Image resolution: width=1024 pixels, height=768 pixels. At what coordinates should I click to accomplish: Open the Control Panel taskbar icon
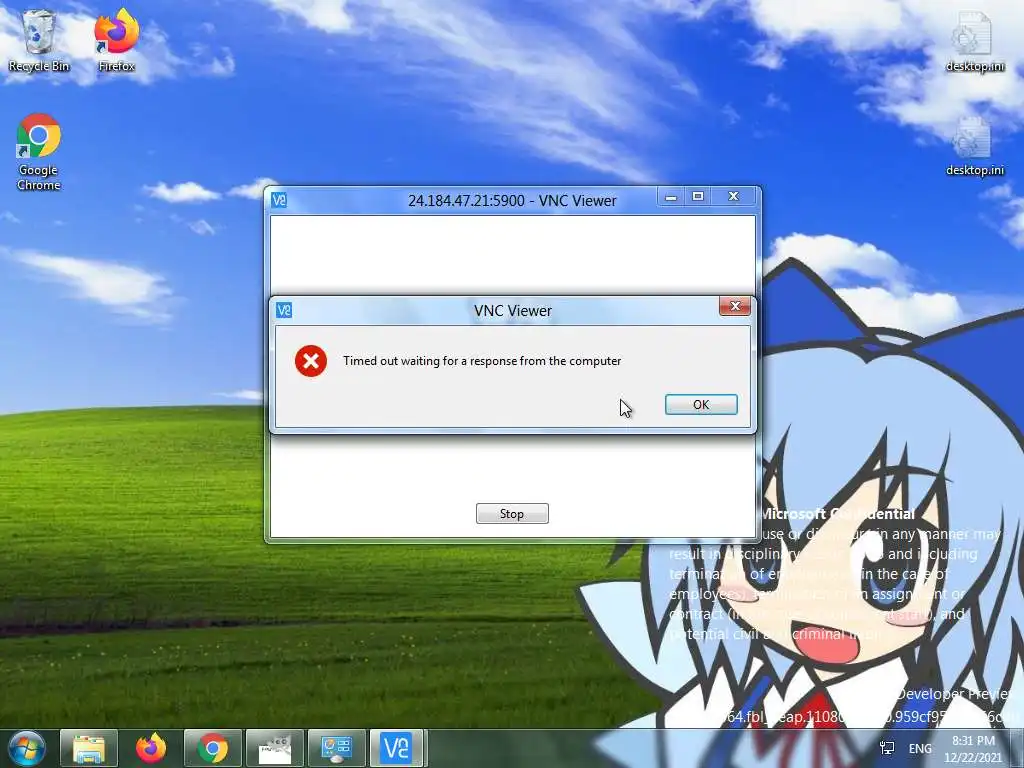point(337,748)
